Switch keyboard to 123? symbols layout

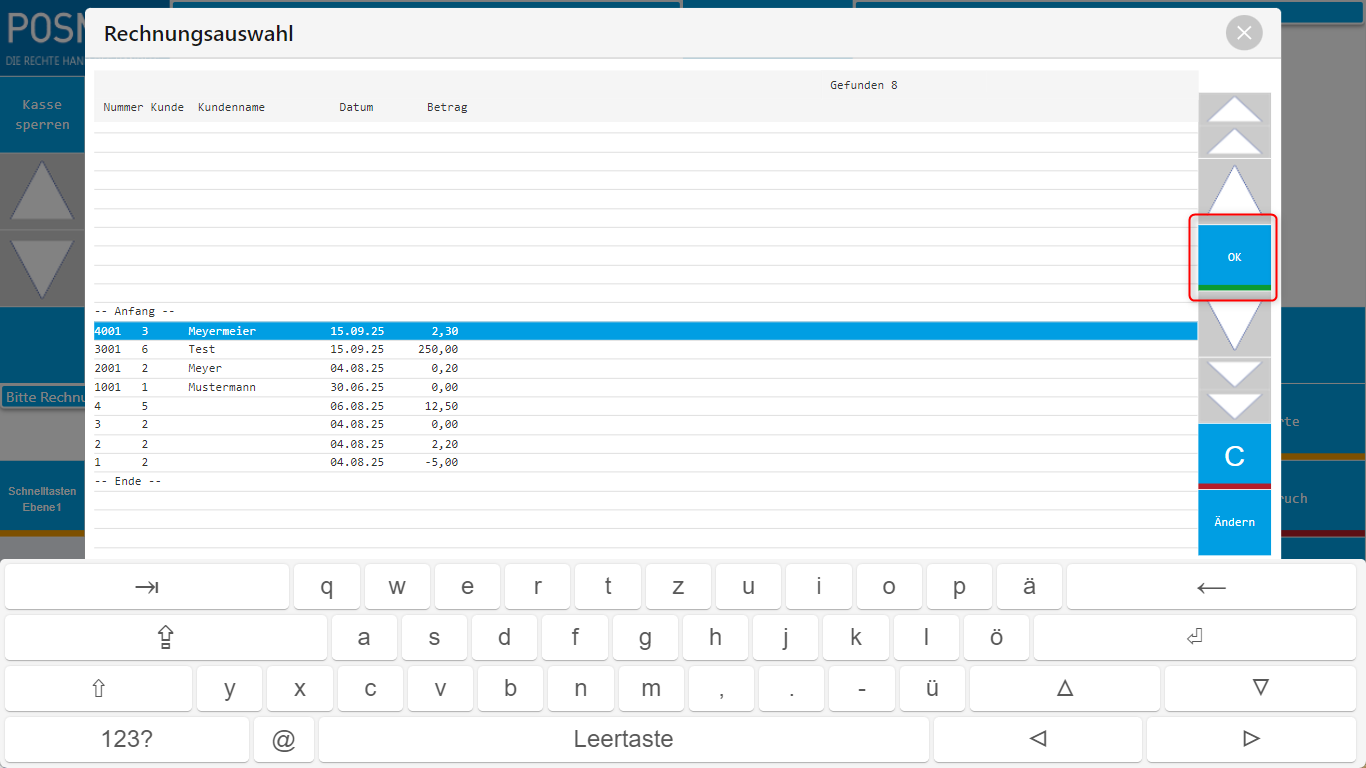point(127,739)
